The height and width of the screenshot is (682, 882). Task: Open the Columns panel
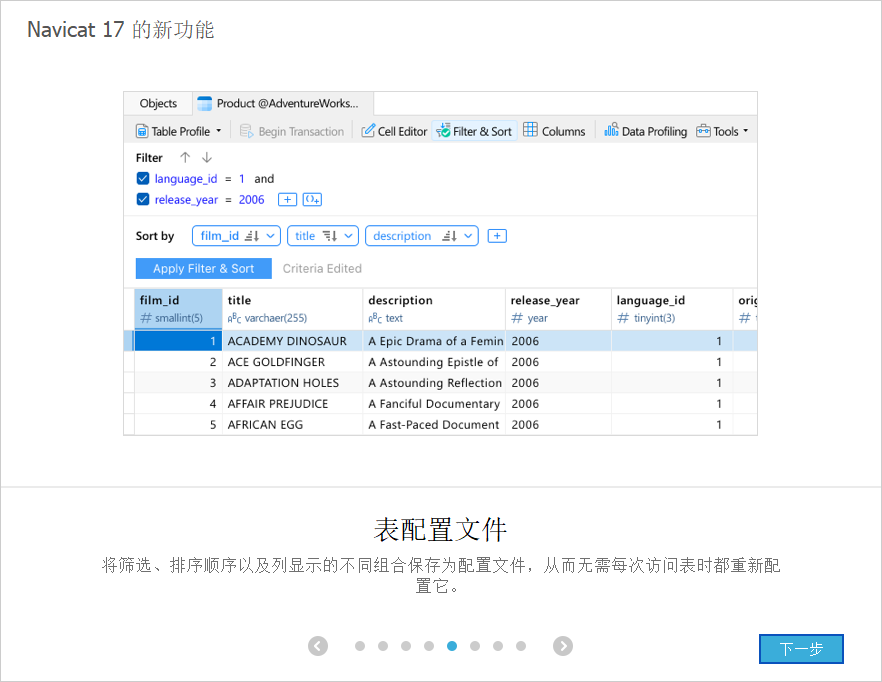click(x=554, y=131)
